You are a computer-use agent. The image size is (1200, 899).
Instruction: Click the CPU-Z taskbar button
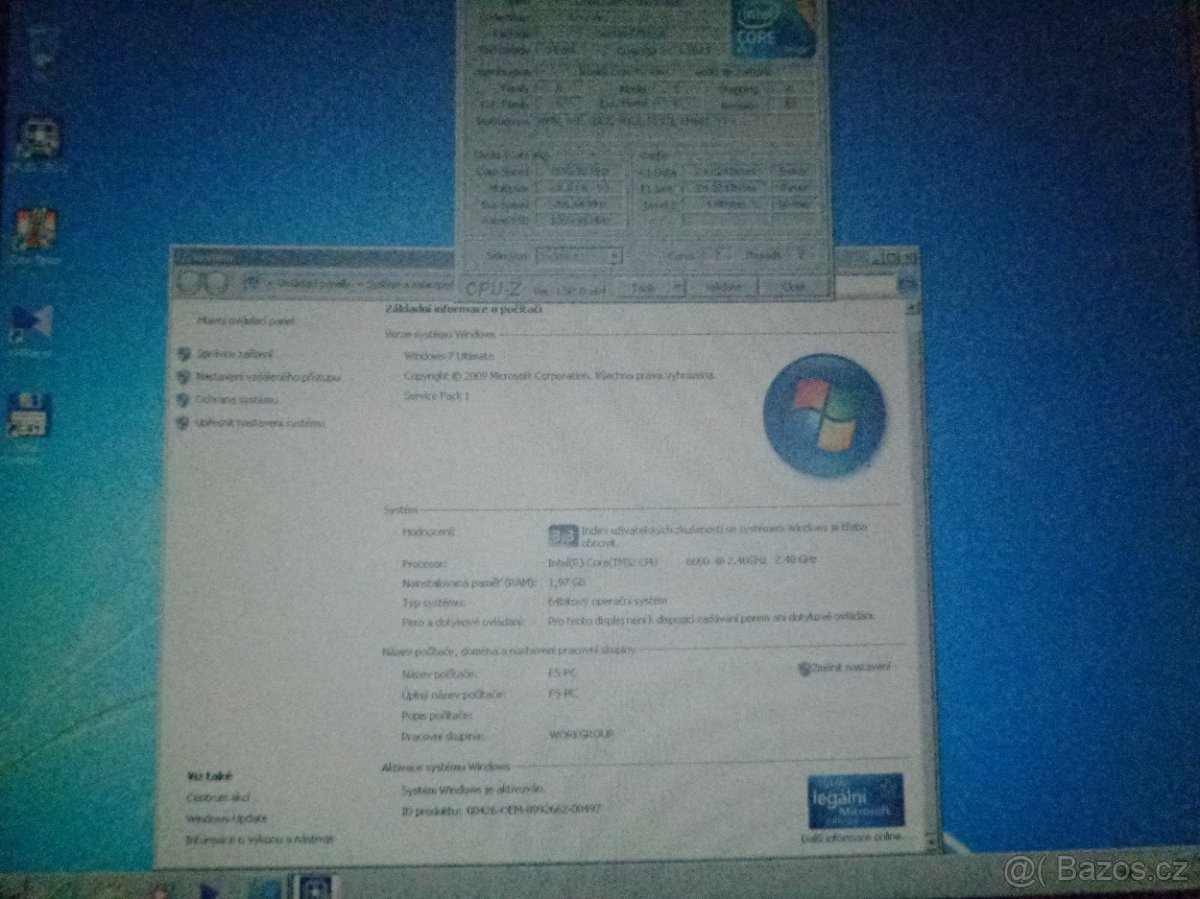coord(315,888)
